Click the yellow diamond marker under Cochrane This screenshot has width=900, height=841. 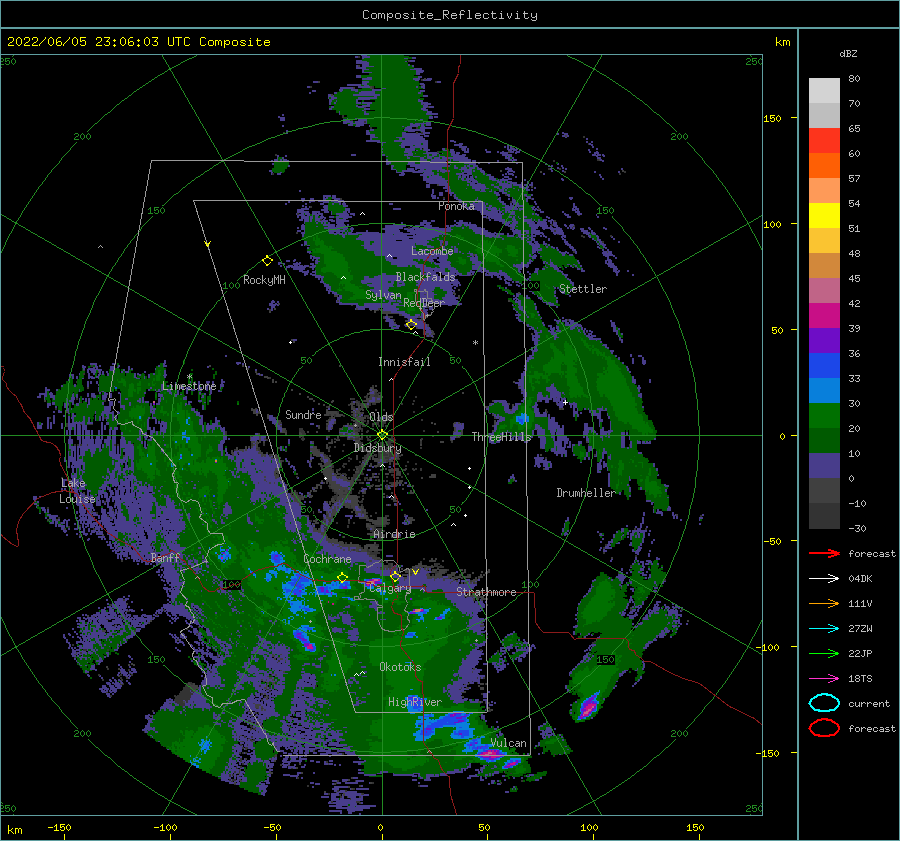click(x=342, y=577)
